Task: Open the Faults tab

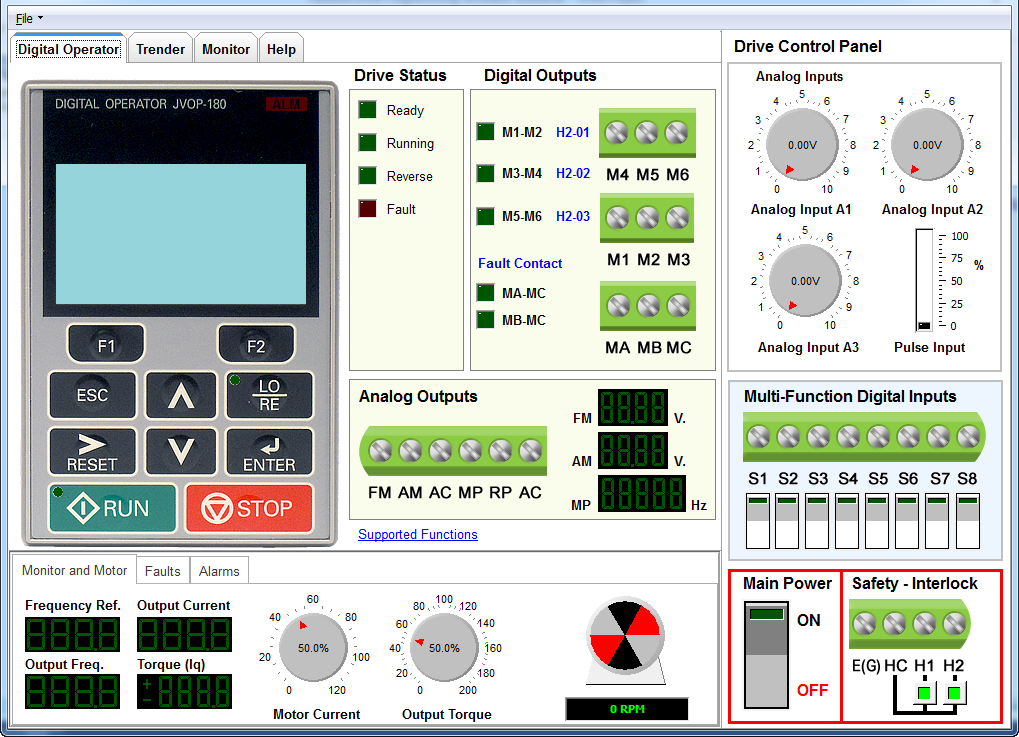Action: pos(162,571)
